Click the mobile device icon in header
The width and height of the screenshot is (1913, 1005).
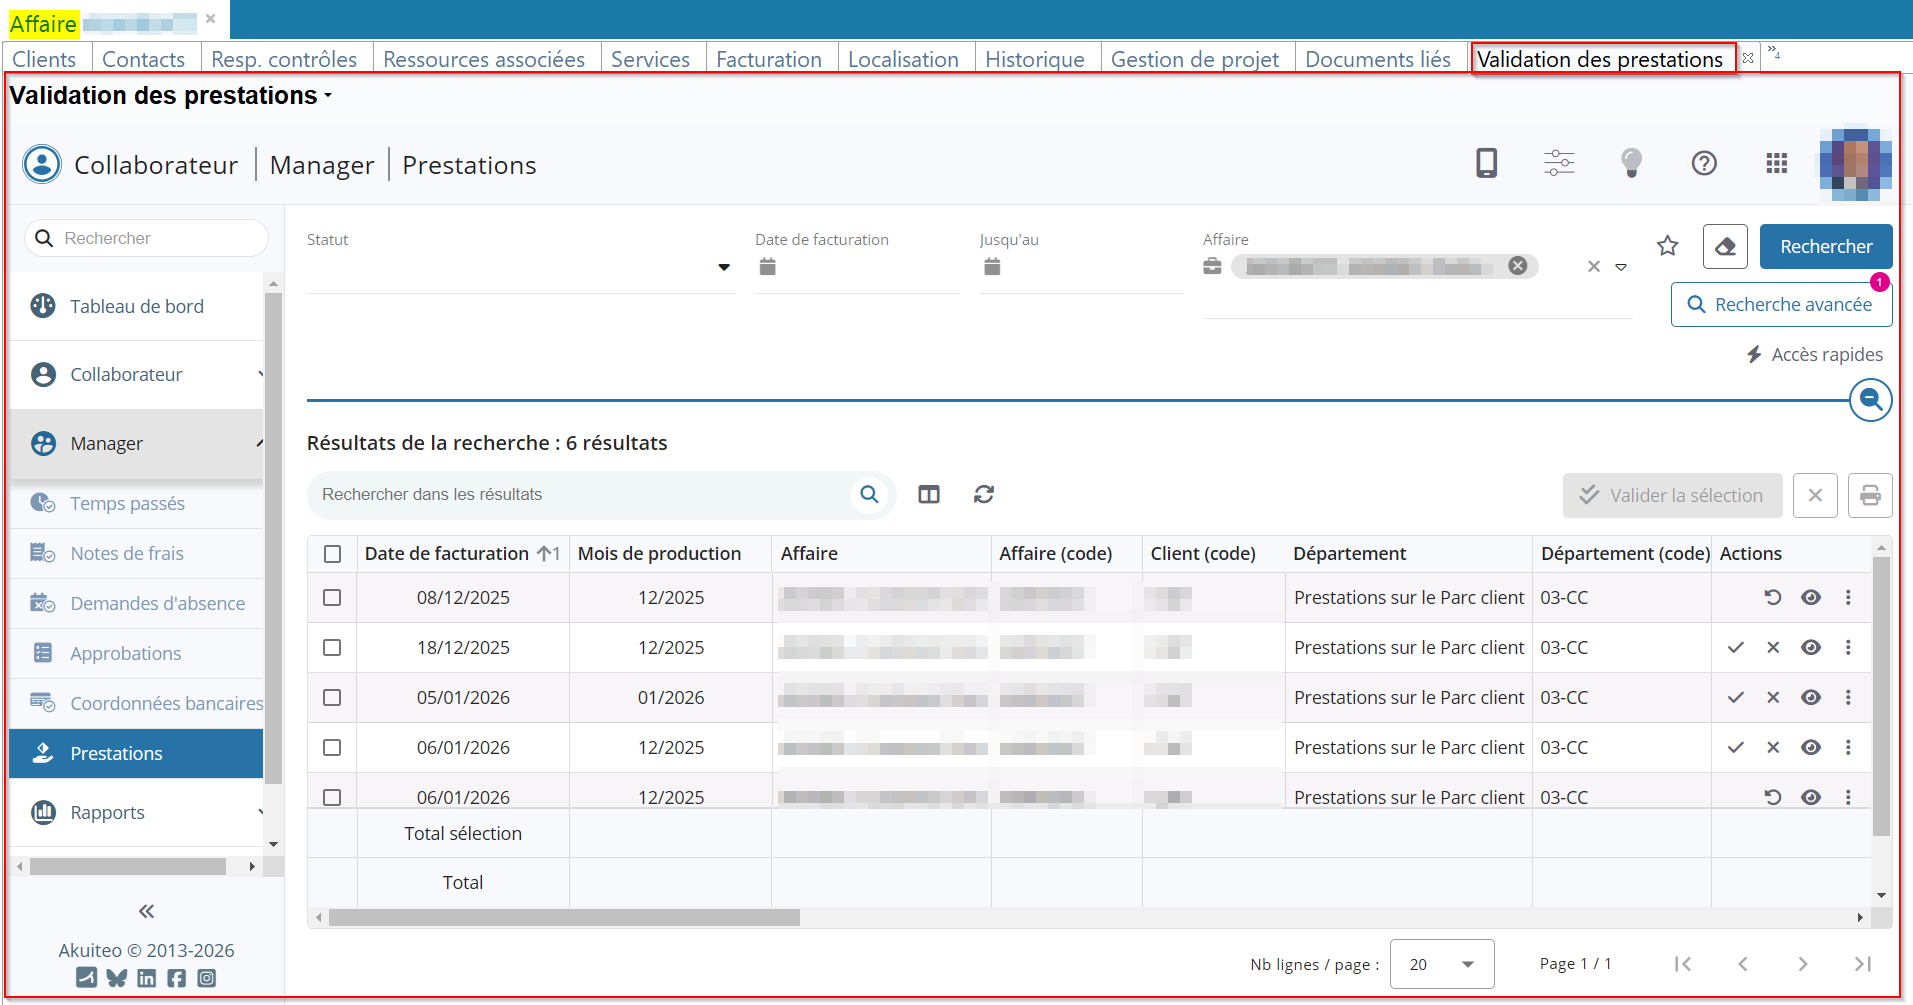1486,163
